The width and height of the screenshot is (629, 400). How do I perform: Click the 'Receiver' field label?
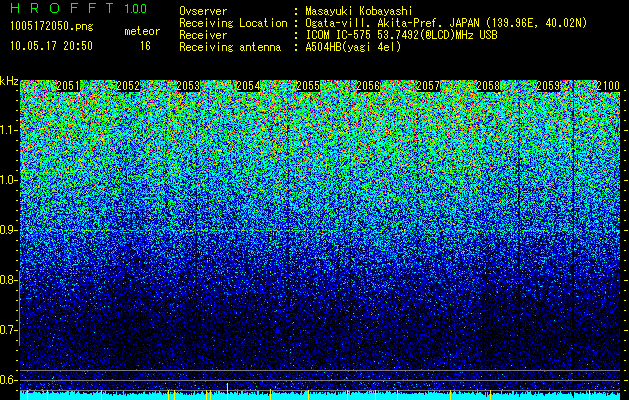(x=203, y=35)
